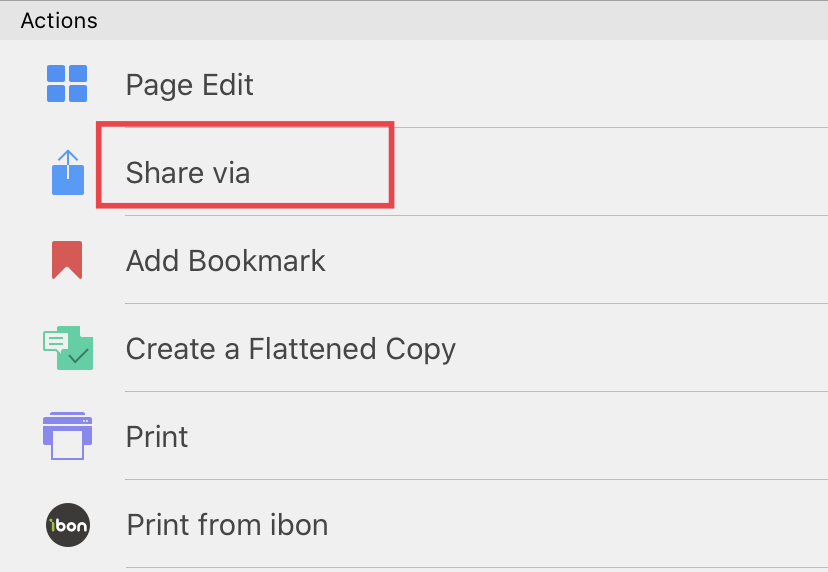The width and height of the screenshot is (828, 572).
Task: Click the blue Share via upload icon
Action: point(68,172)
